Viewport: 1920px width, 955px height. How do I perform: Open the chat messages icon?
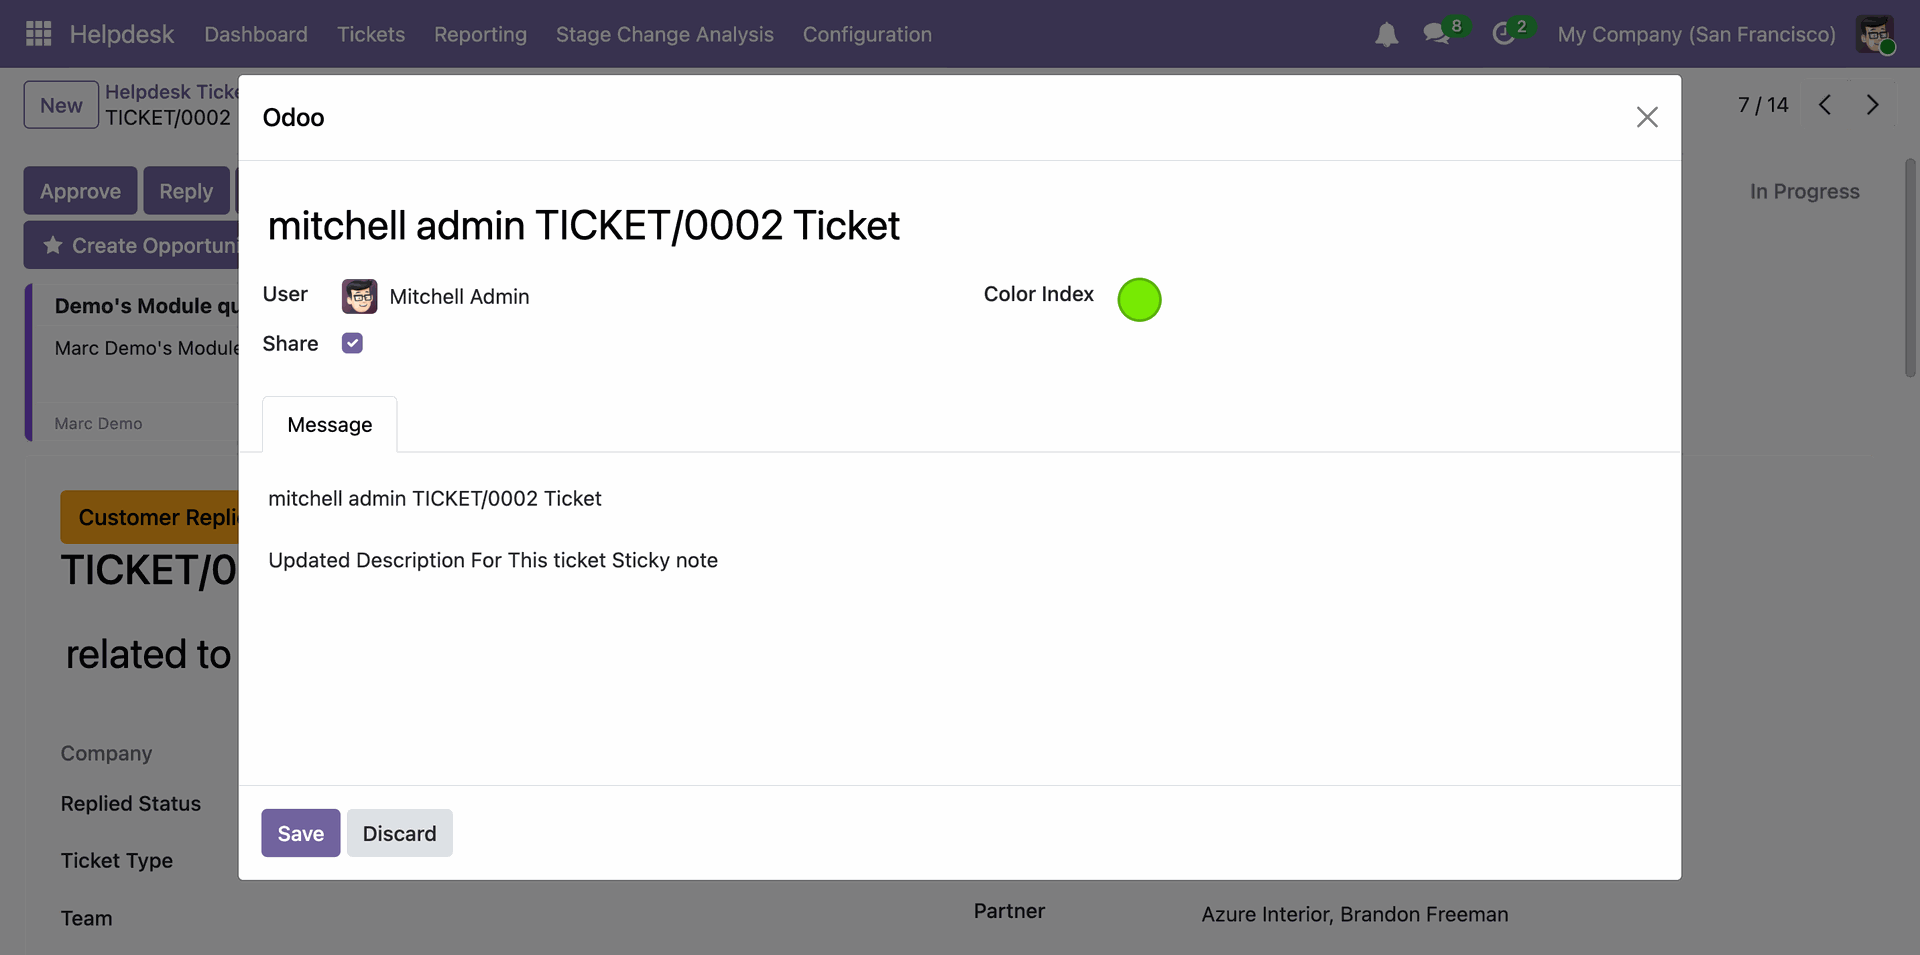coord(1437,34)
